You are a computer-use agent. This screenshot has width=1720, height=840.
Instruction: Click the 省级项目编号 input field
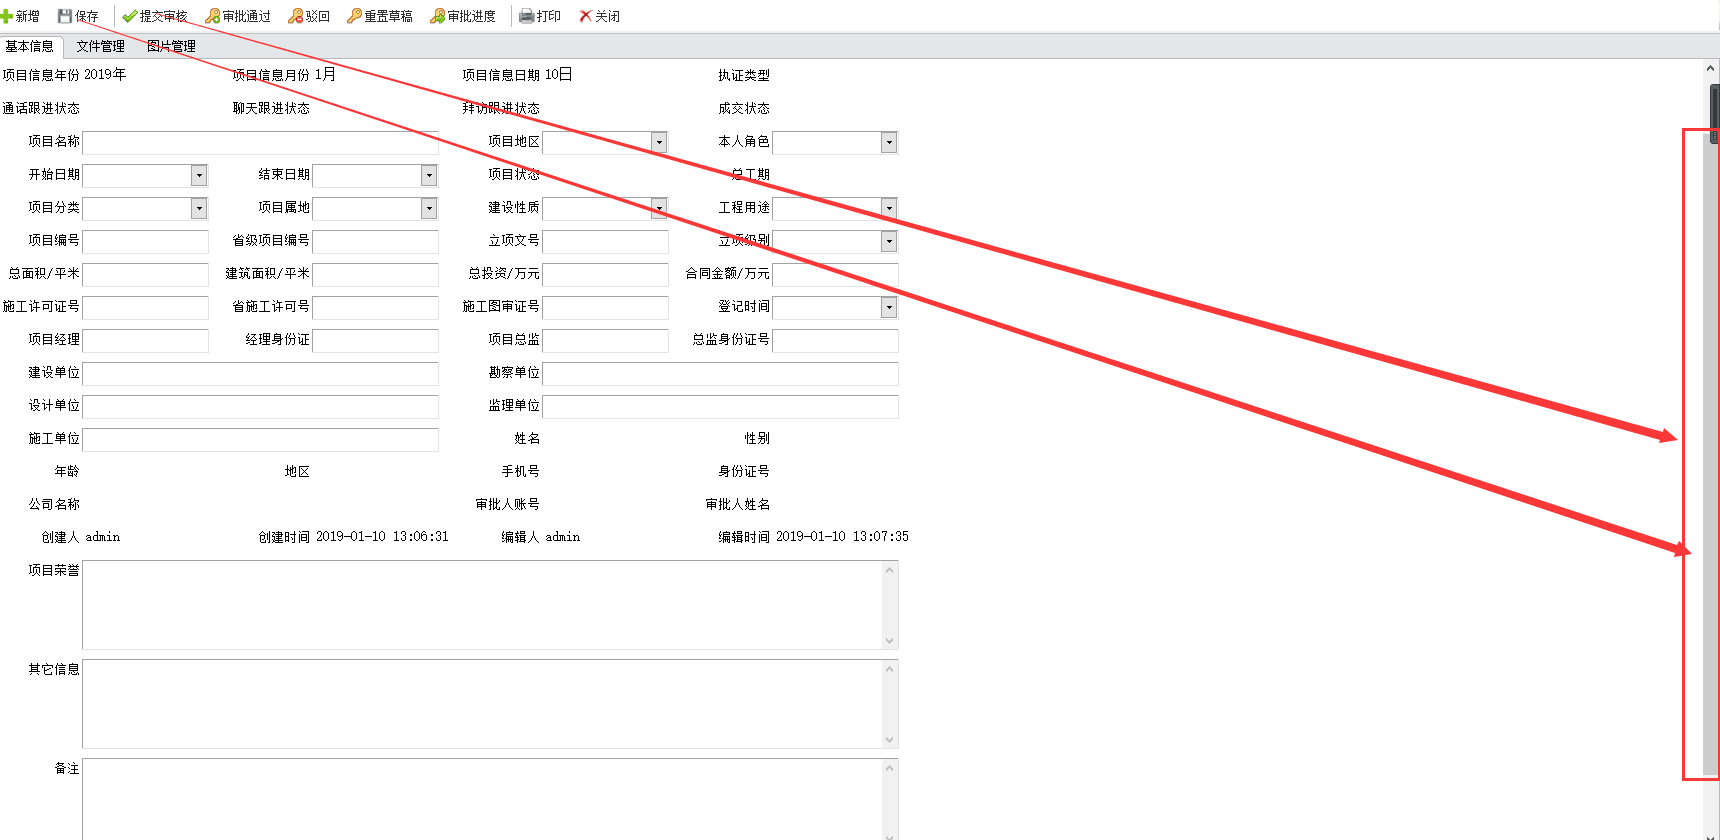click(x=375, y=241)
